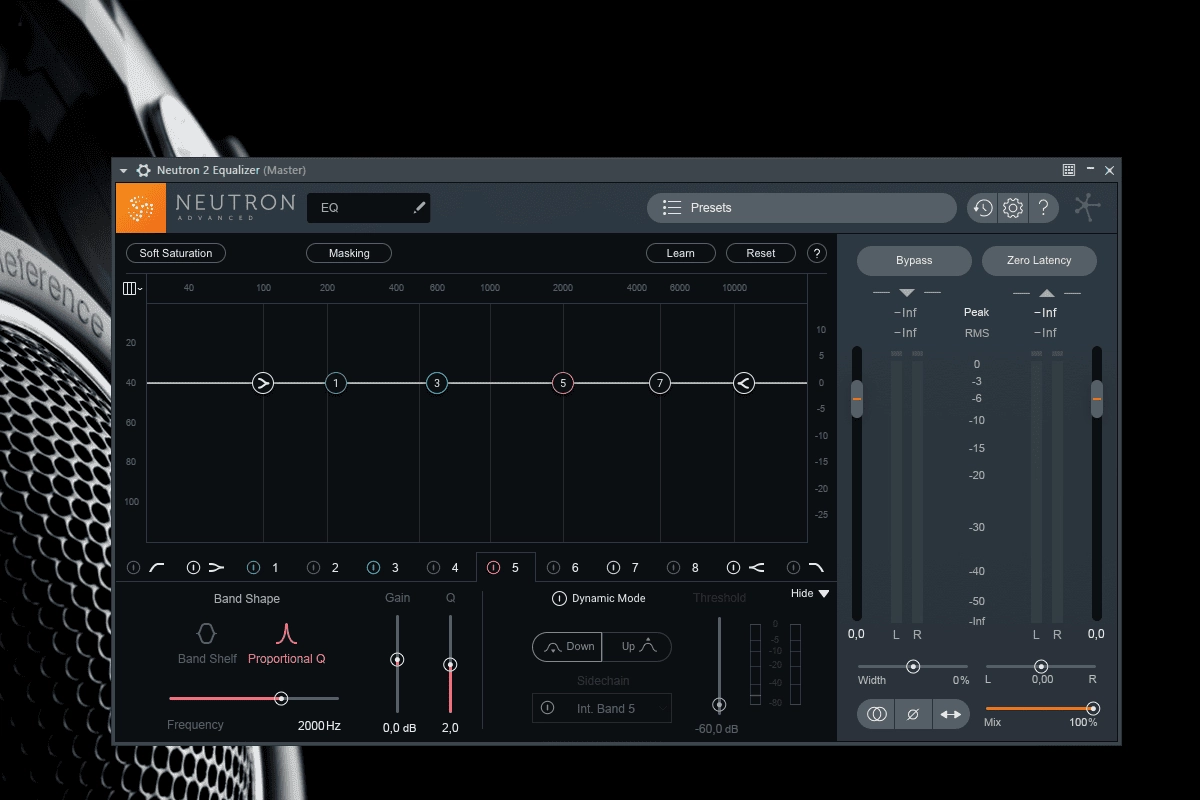Select the band 8 tab

[695, 568]
